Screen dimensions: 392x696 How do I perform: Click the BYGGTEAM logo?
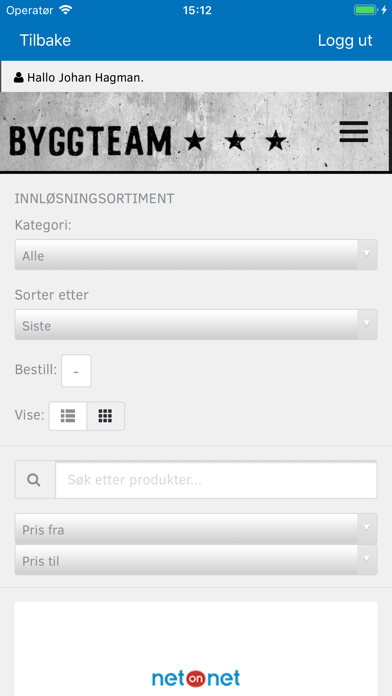tap(148, 141)
